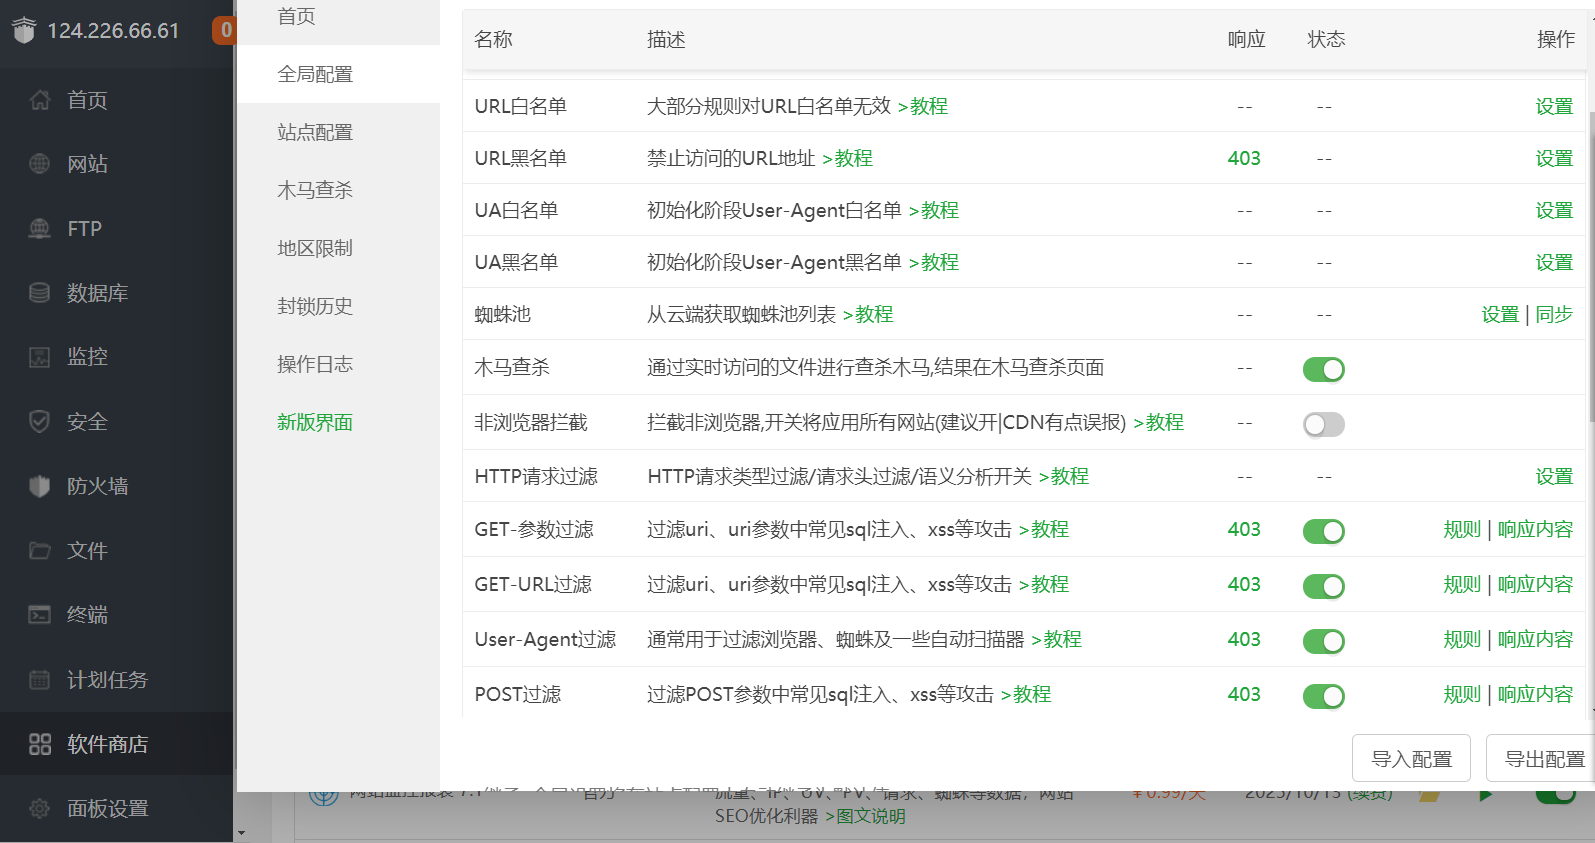Viewport: 1595px width, 843px height.
Task: Click the FTP icon in sidebar
Action: click(x=39, y=229)
